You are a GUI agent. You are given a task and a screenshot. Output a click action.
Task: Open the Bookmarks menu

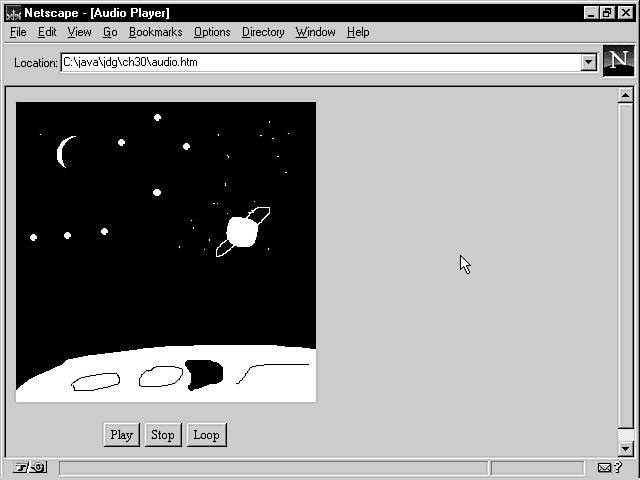tap(155, 32)
